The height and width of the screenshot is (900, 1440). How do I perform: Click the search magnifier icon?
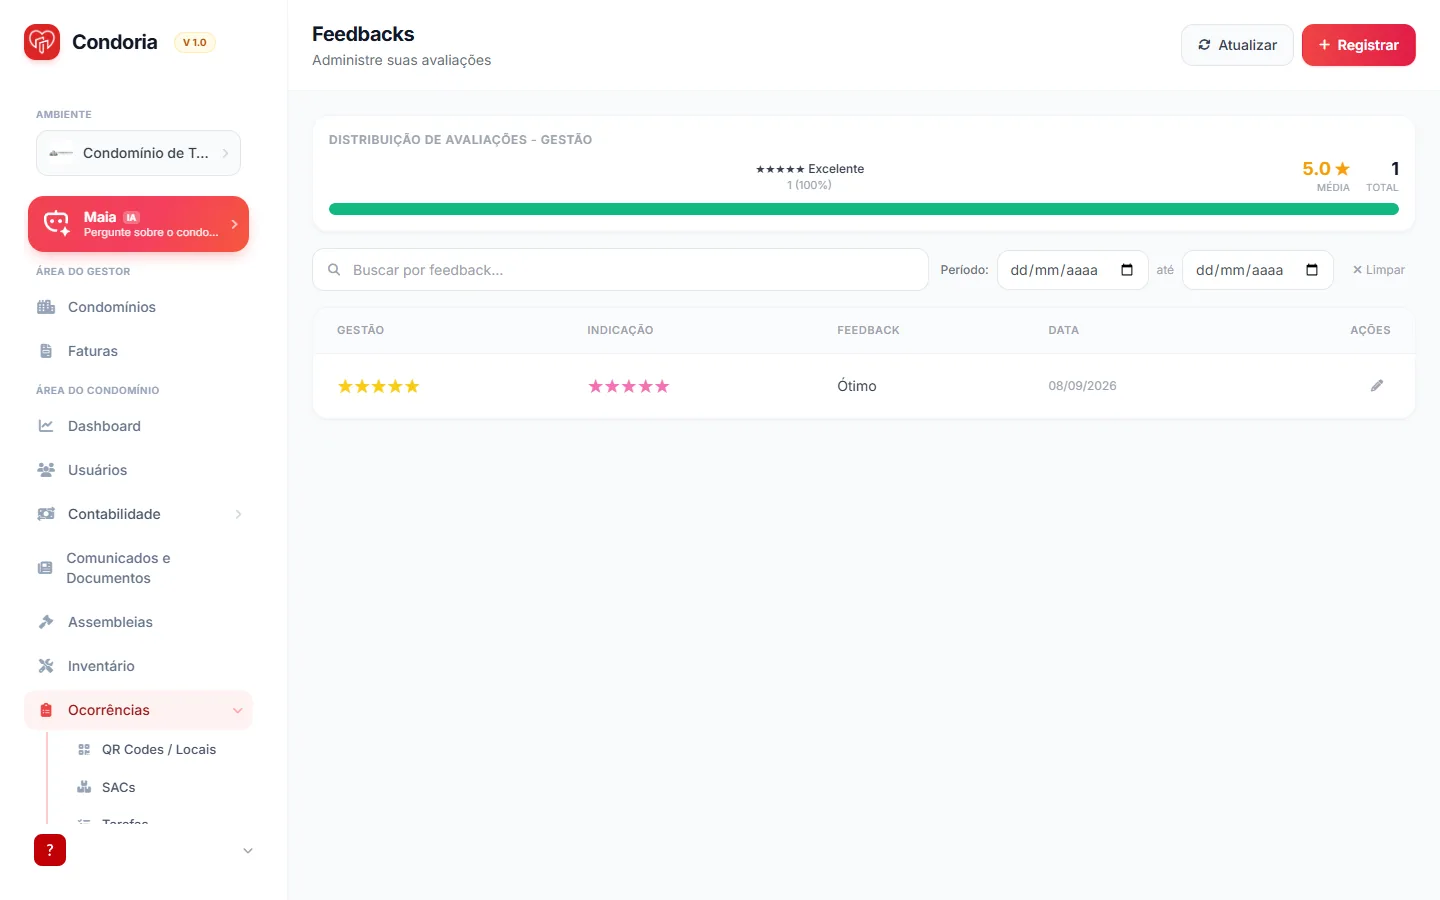334,270
